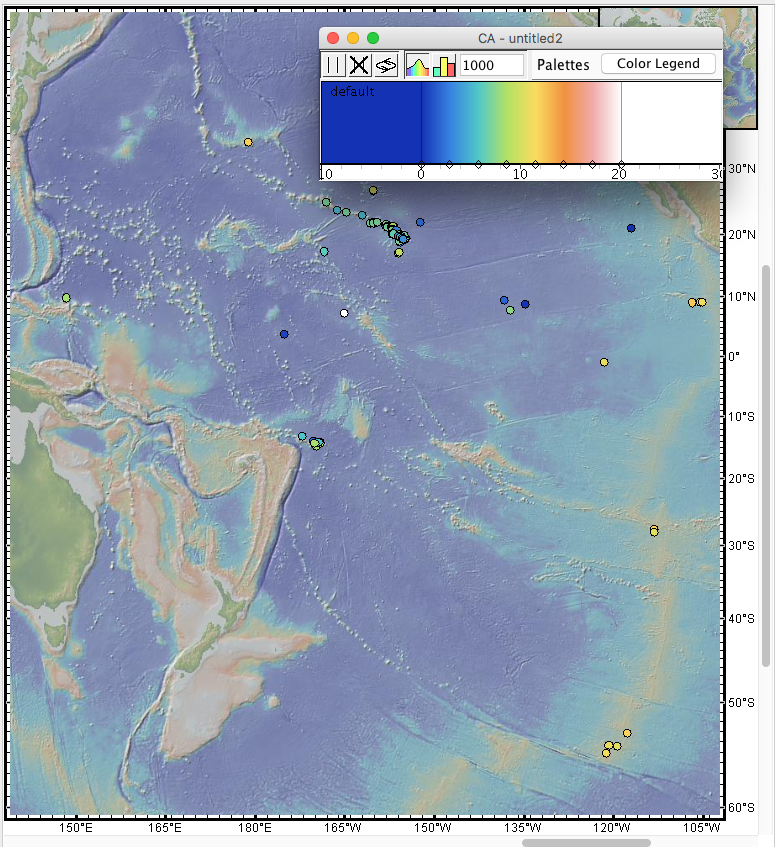Click the field containing 1000
Screen dimensions: 775x847
pyautogui.click(x=492, y=65)
